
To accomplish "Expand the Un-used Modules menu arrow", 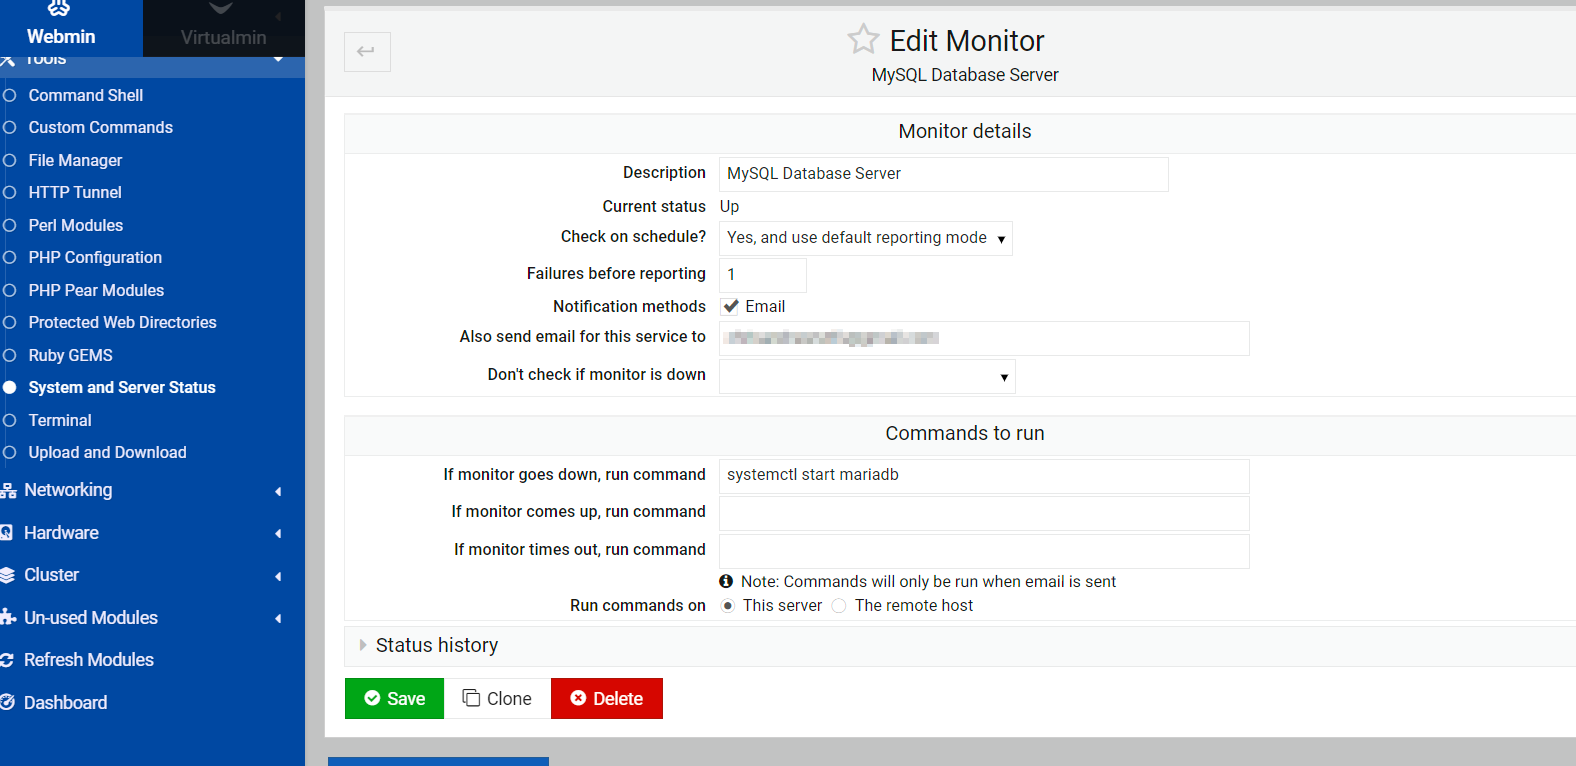I will click(x=279, y=619).
